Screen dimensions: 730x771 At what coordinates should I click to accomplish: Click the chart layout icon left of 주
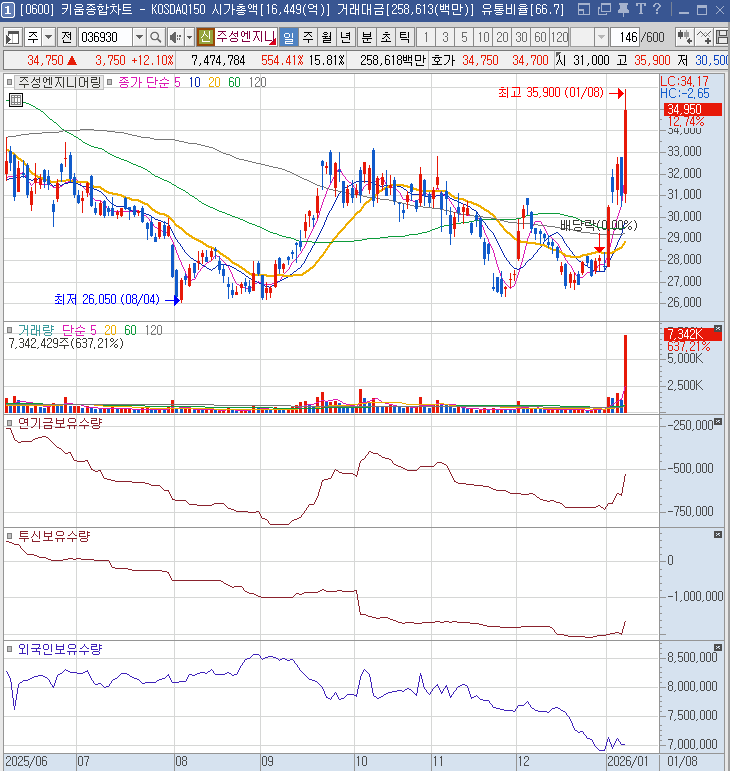pos(14,37)
